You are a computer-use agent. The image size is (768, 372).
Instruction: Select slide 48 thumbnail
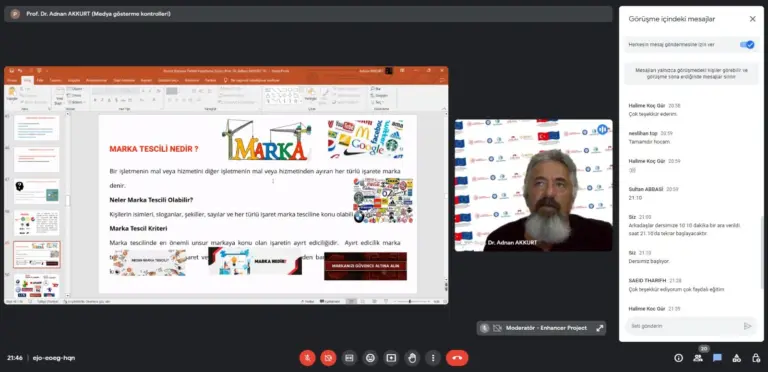click(36, 223)
